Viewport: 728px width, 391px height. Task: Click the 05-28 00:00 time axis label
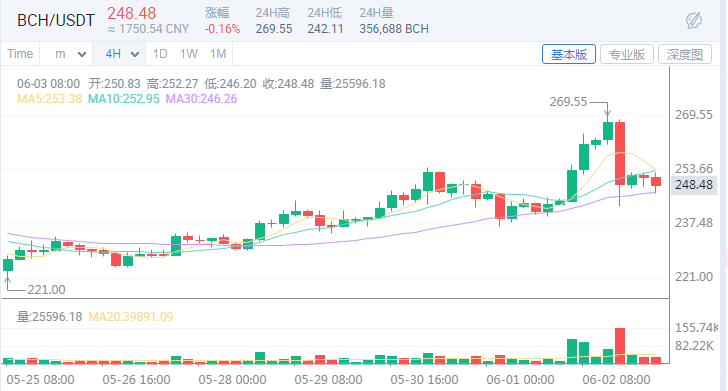pyautogui.click(x=232, y=379)
